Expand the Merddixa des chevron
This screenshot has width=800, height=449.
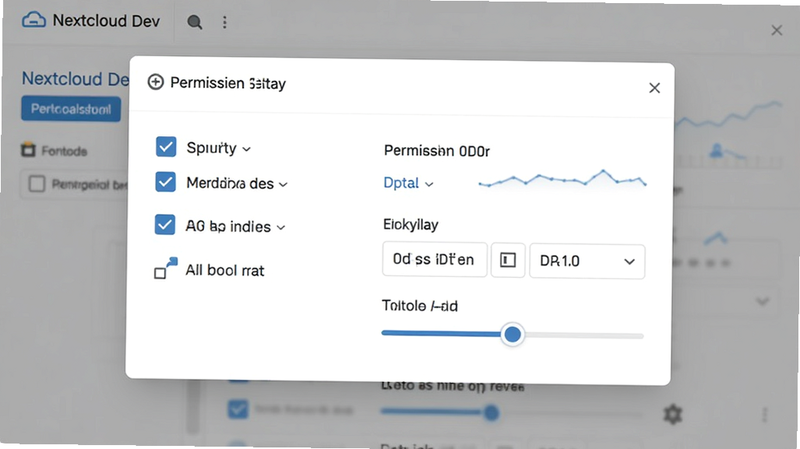pyautogui.click(x=283, y=184)
